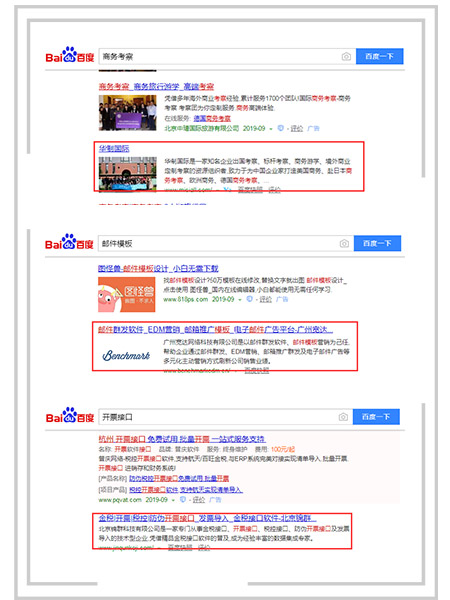Click the Benchmark logo in the EDM result

(x=126, y=355)
